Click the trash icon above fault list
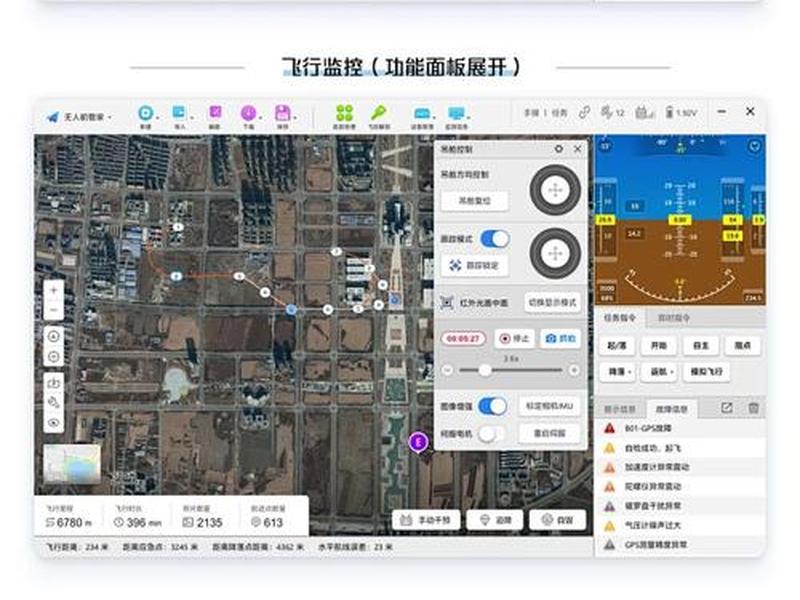Viewport: 800px width, 600px height. (753, 408)
